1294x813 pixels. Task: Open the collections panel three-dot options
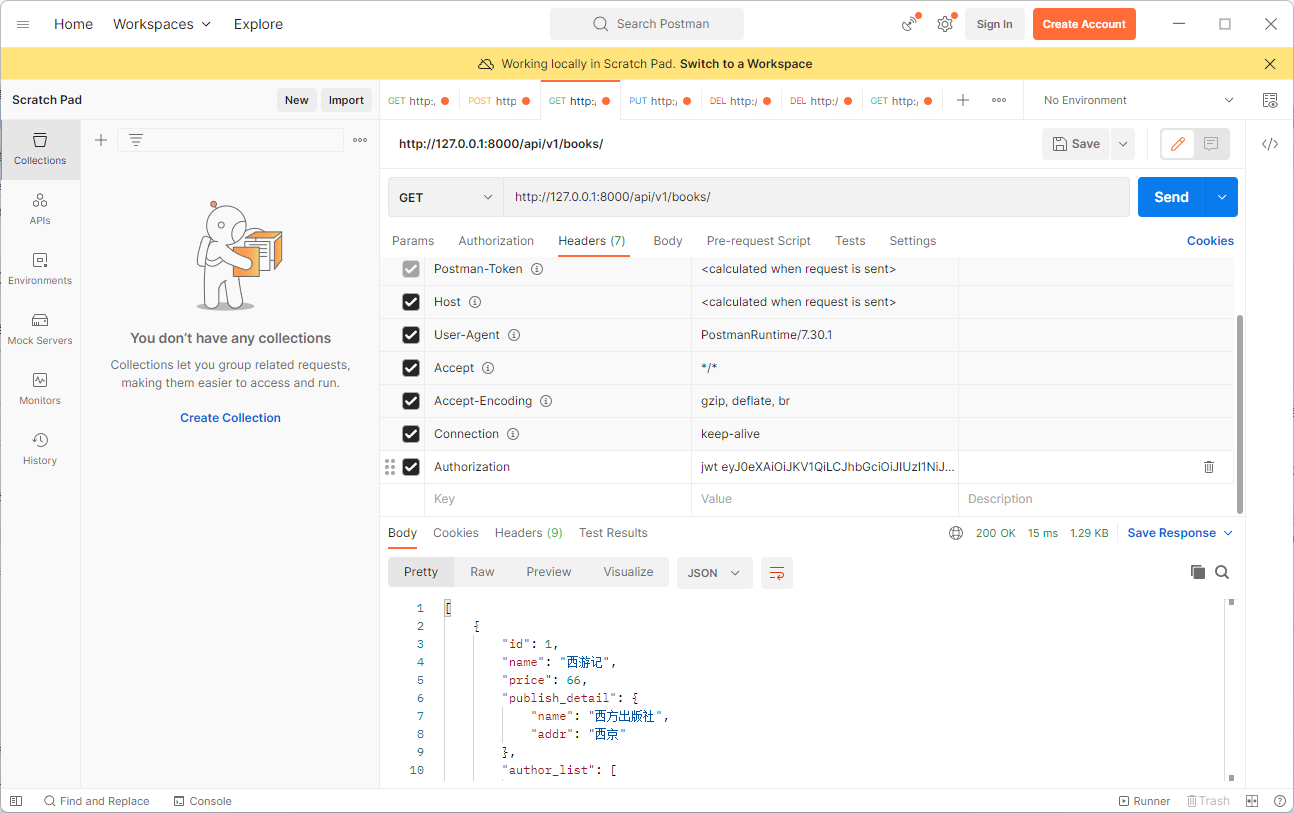360,140
